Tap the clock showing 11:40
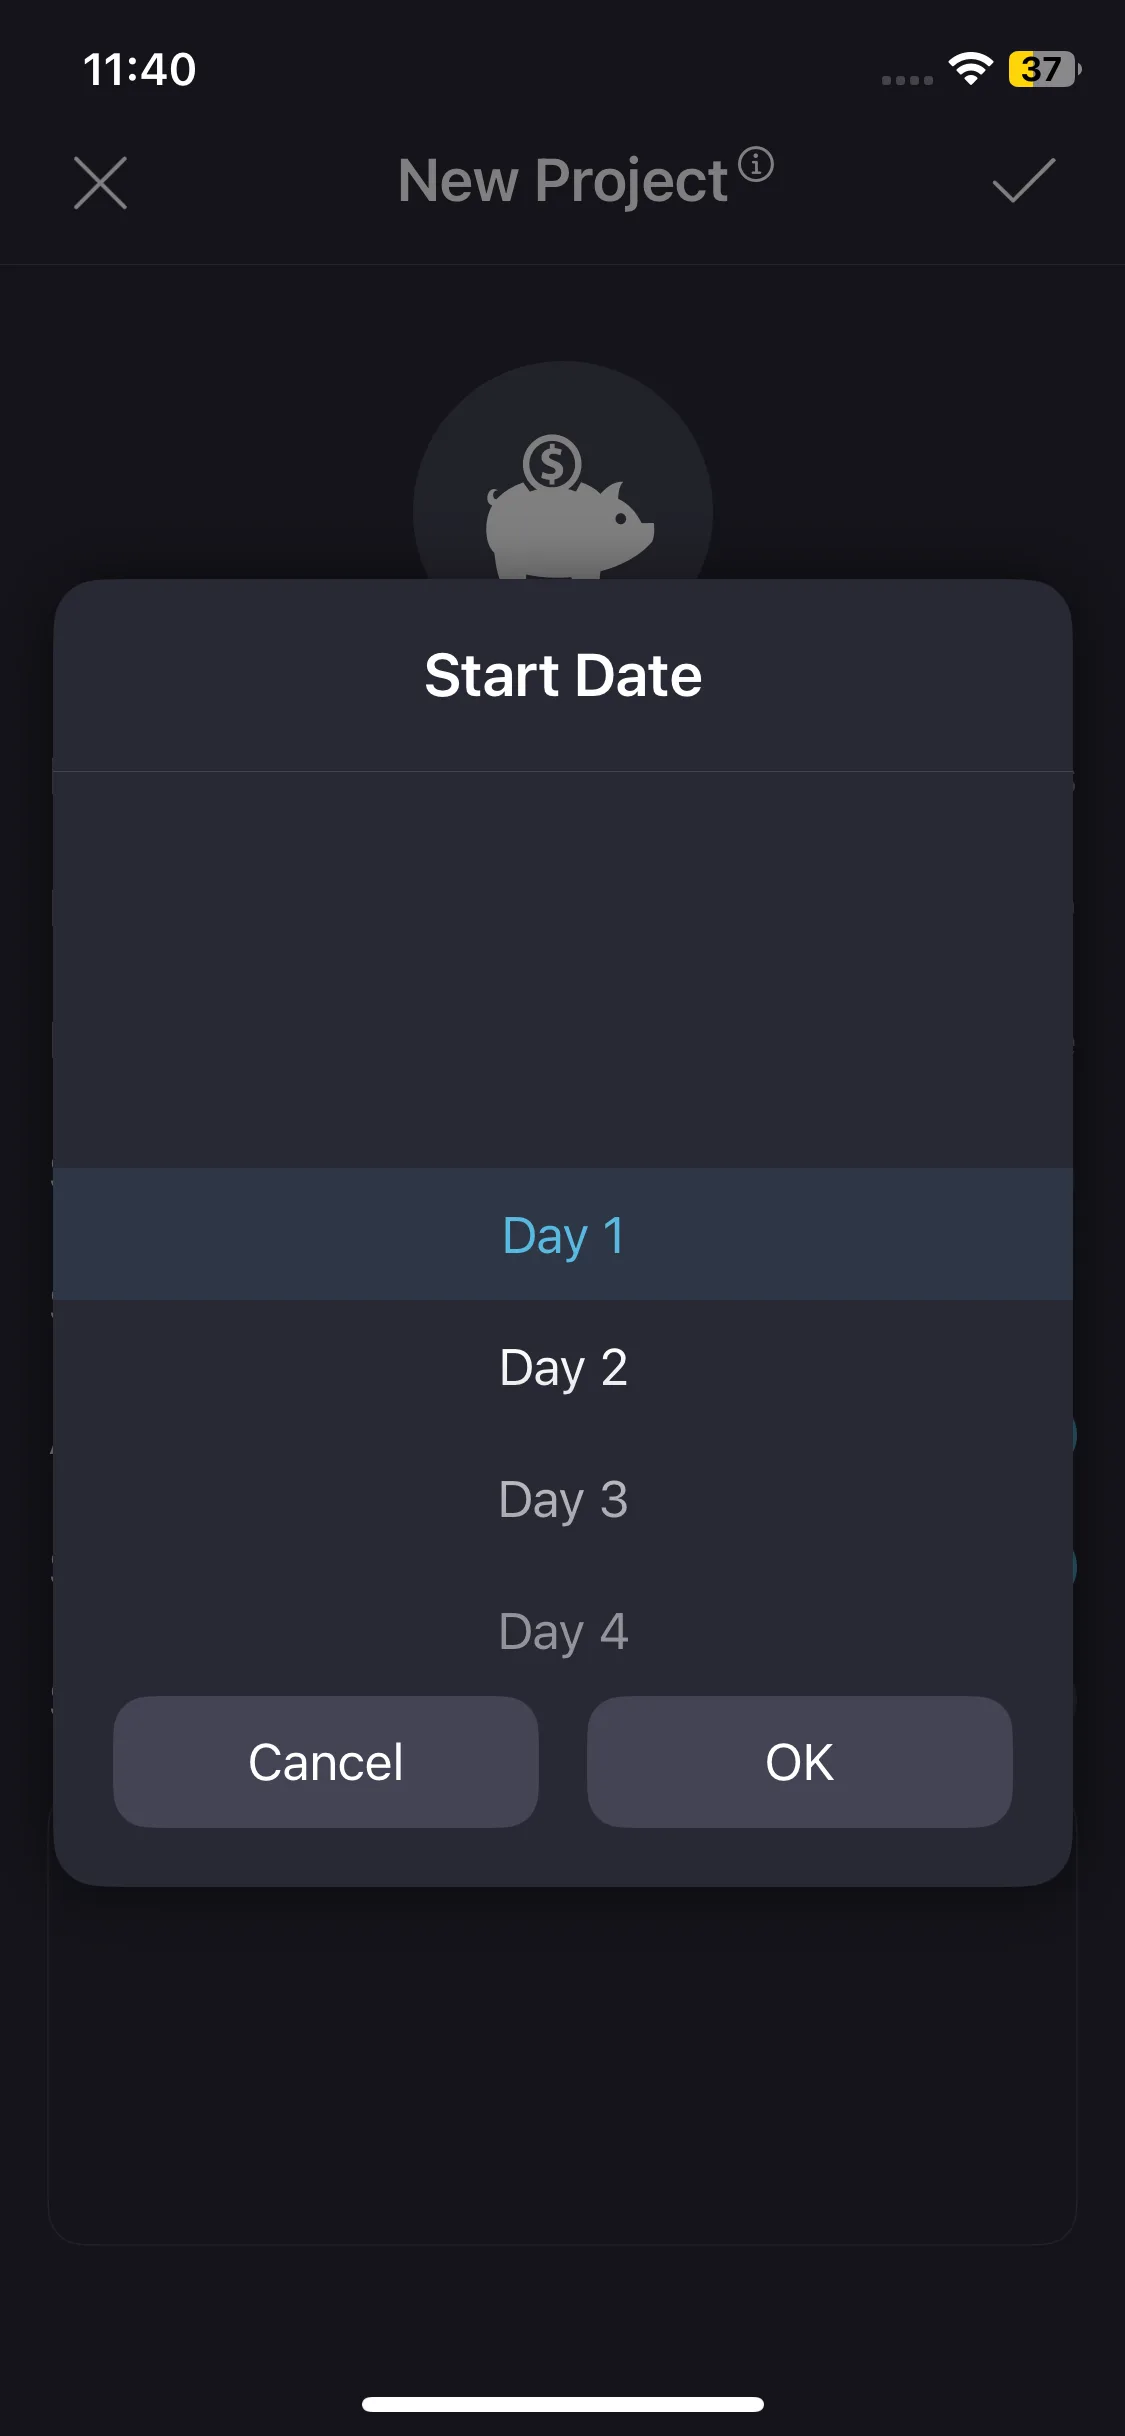Image resolution: width=1125 pixels, height=2436 pixels. (x=139, y=69)
